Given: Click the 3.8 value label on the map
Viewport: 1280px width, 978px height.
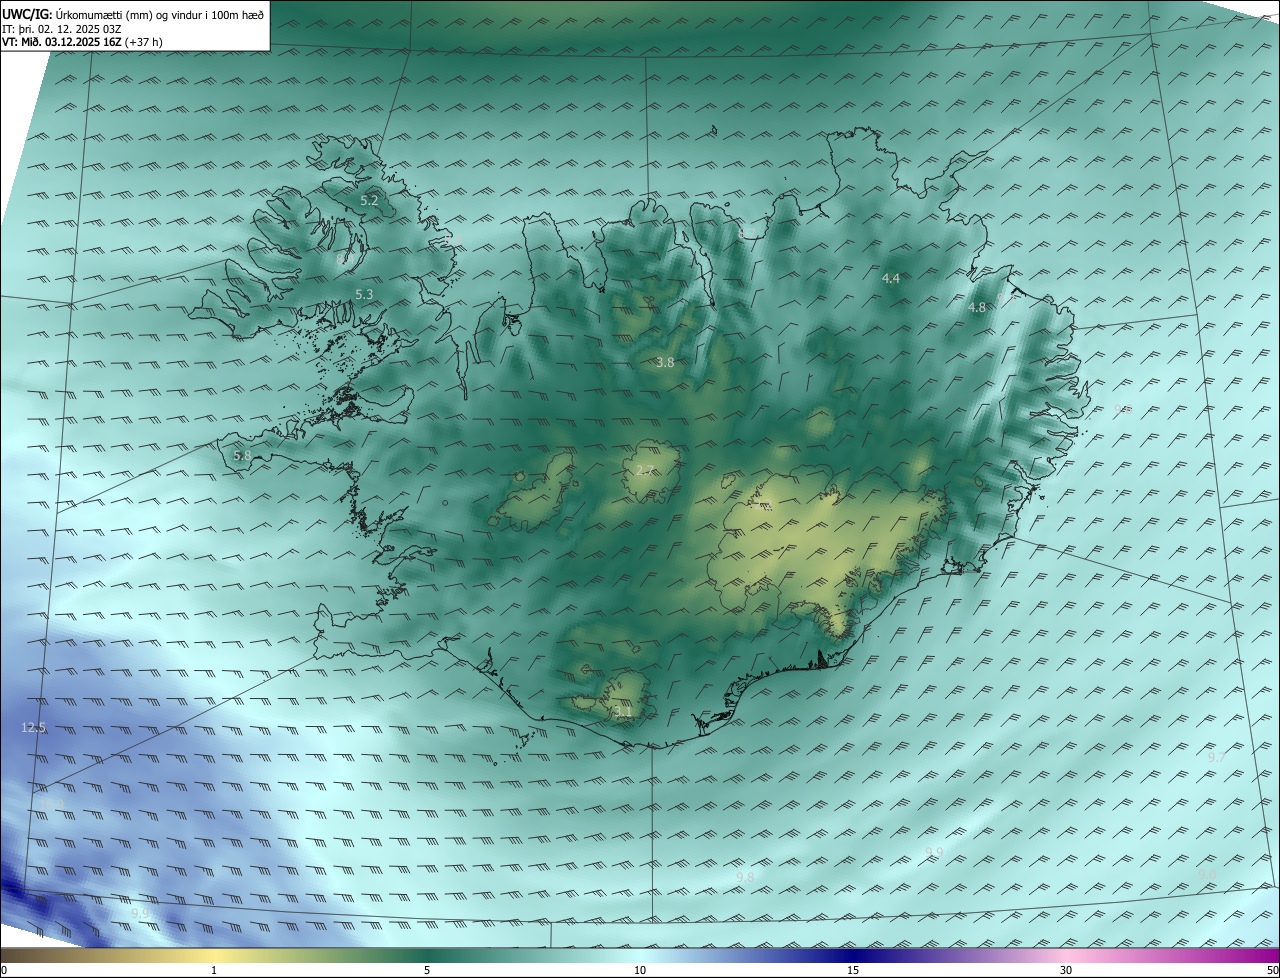Looking at the screenshot, I should (x=665, y=362).
